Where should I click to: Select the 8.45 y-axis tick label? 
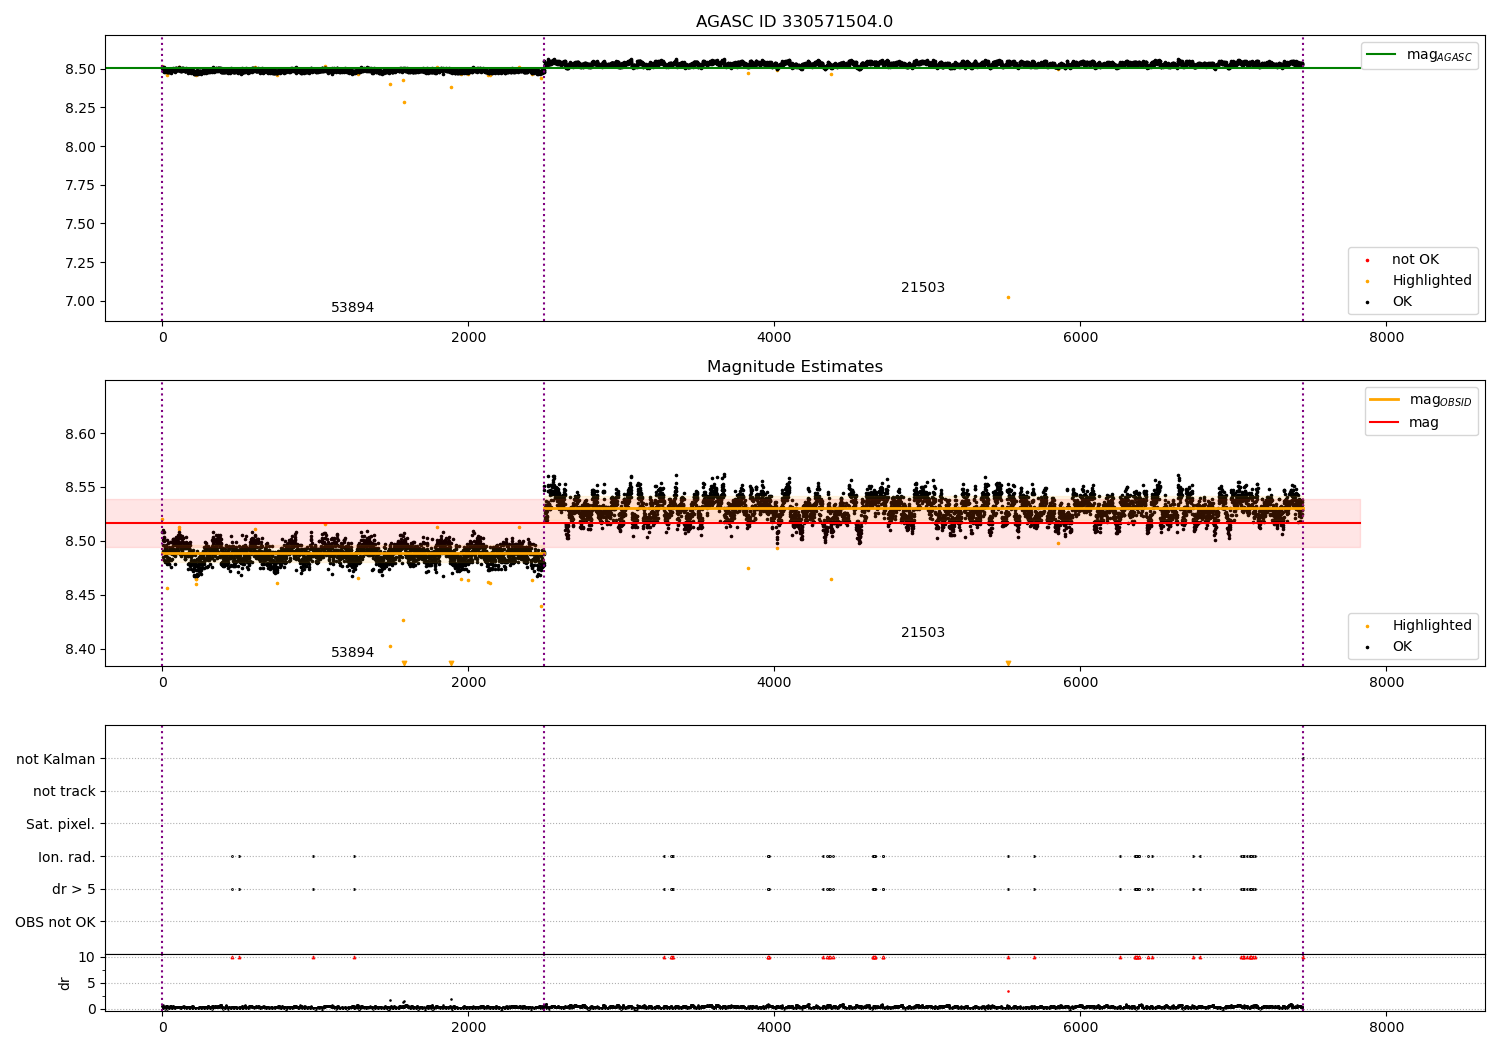[x=78, y=596]
